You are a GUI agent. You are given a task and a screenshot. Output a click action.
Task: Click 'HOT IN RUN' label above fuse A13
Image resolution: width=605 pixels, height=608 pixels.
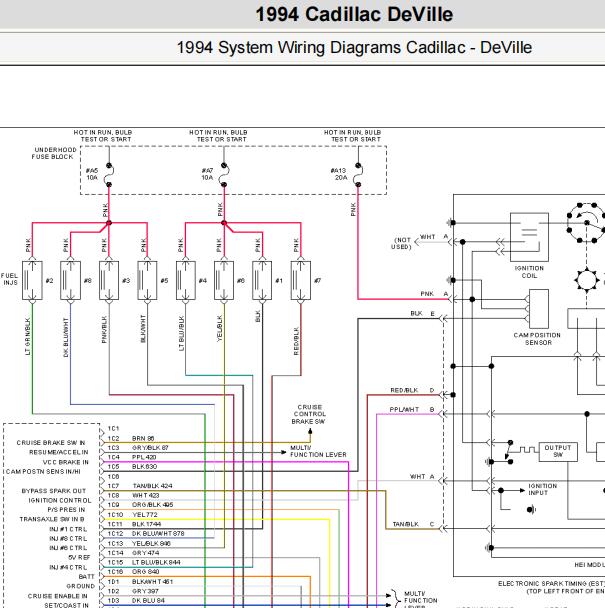click(x=353, y=136)
